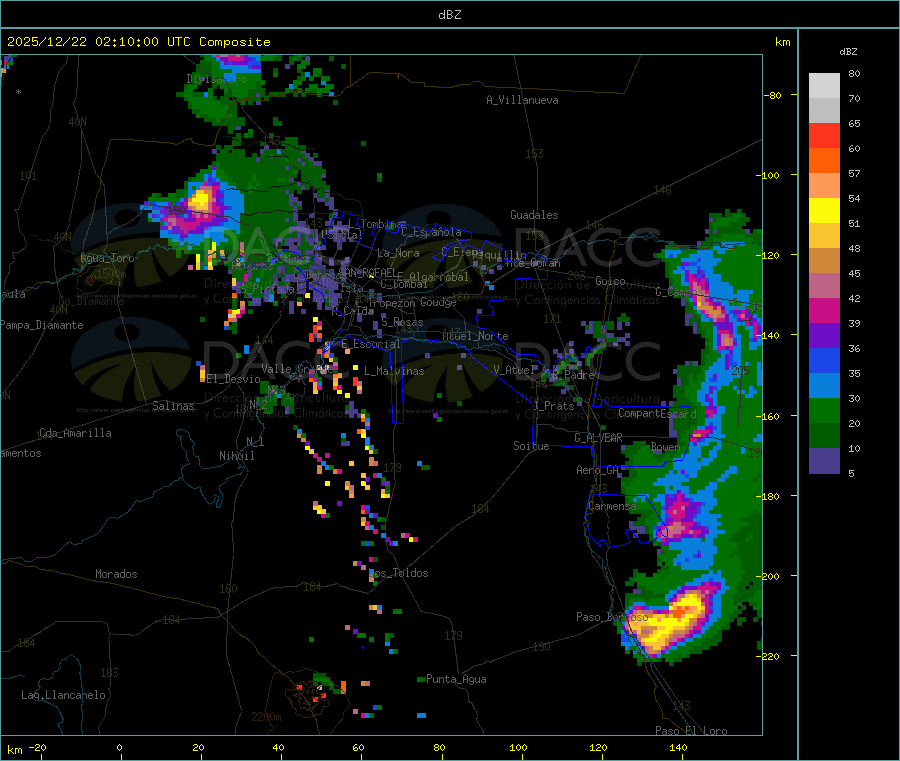Click the 'Guico' label
This screenshot has height=761, width=900.
tap(610, 281)
